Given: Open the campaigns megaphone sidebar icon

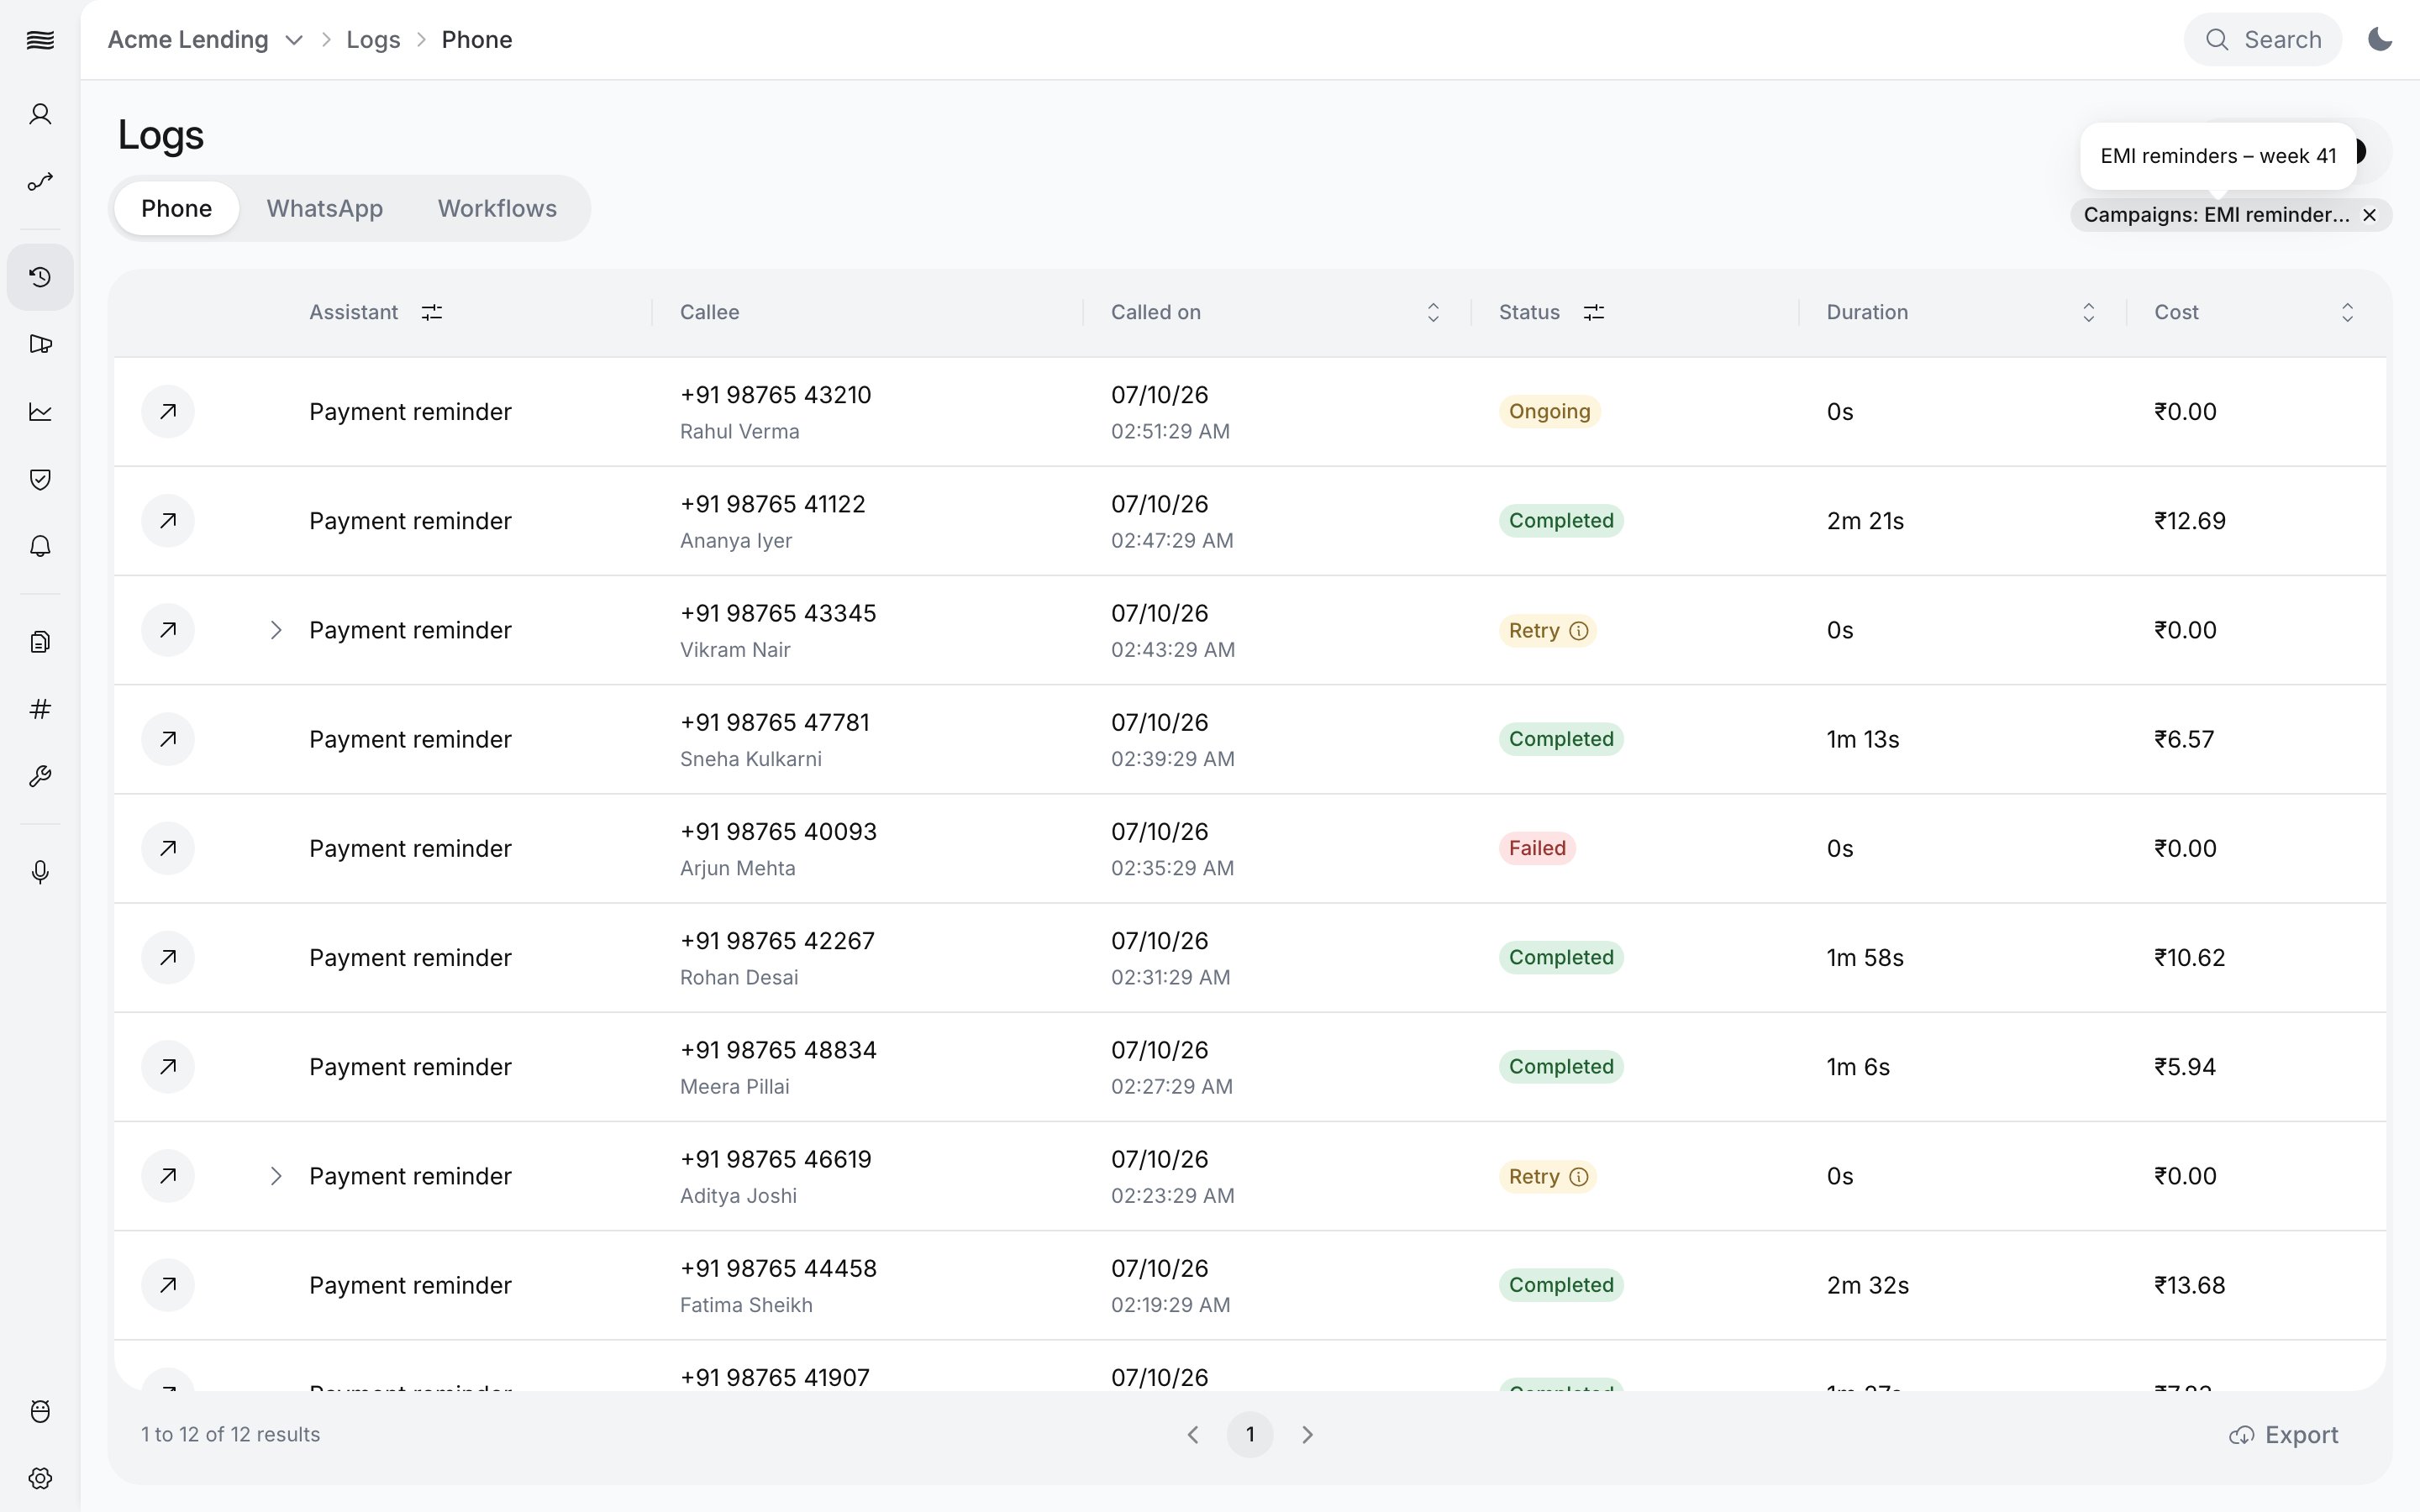Looking at the screenshot, I should pos(40,344).
